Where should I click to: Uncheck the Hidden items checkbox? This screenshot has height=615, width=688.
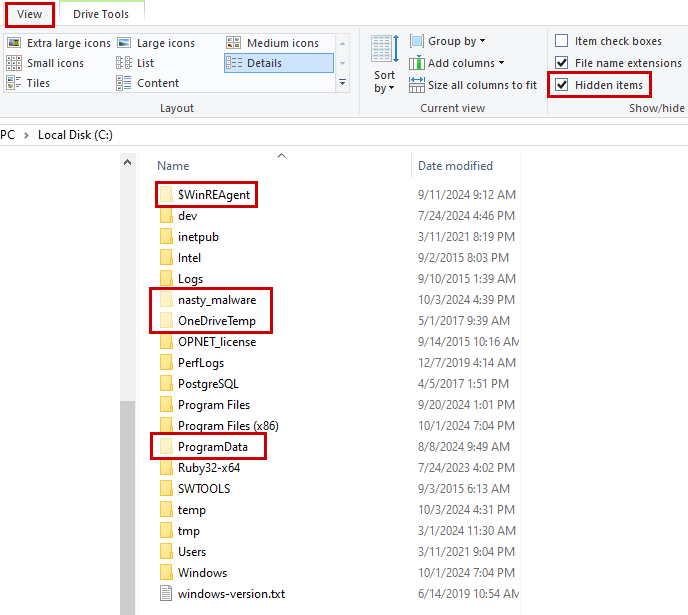562,85
